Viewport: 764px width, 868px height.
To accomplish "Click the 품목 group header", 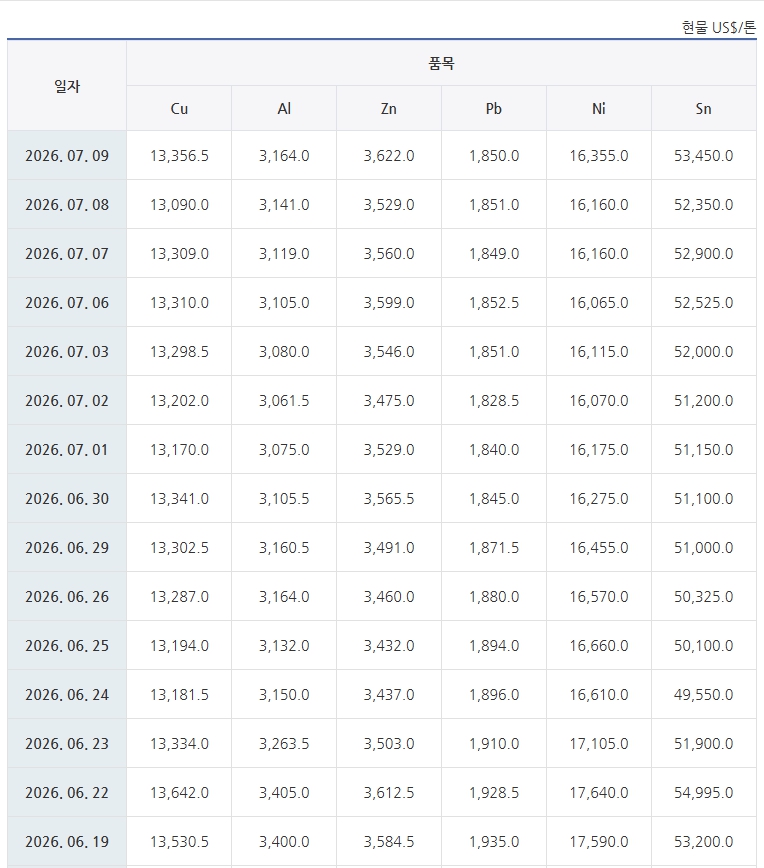I will click(441, 63).
